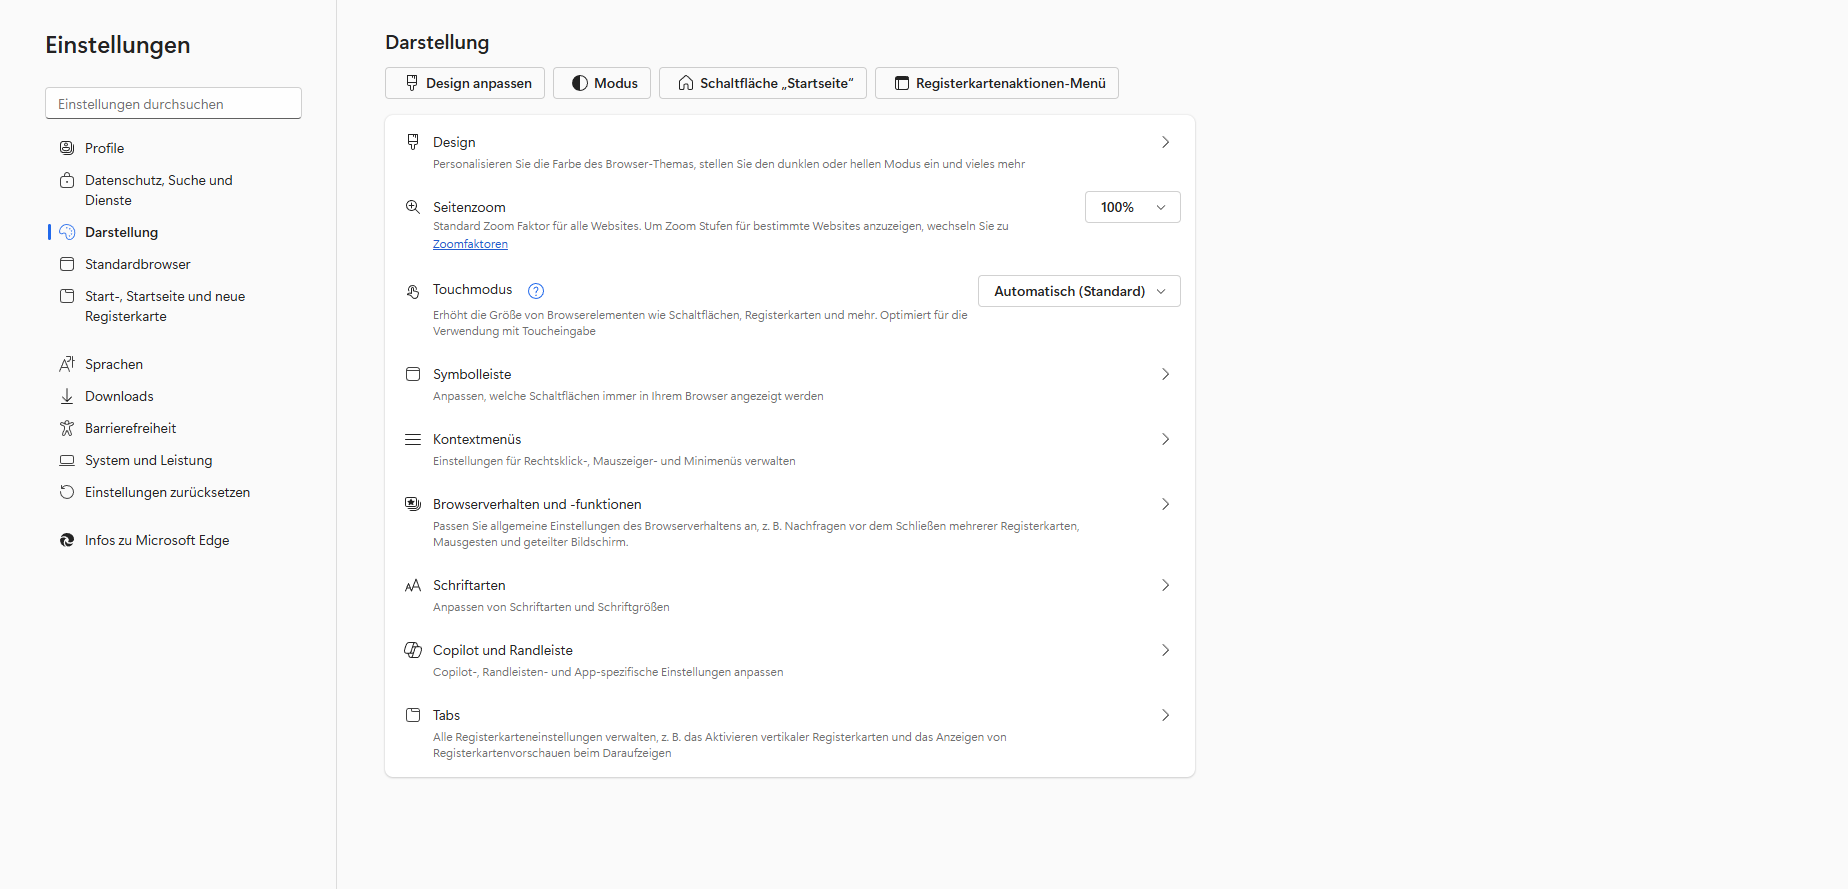The height and width of the screenshot is (889, 1848).
Task: Click the Barrierefreiheit accessibility icon
Action: coord(67,428)
